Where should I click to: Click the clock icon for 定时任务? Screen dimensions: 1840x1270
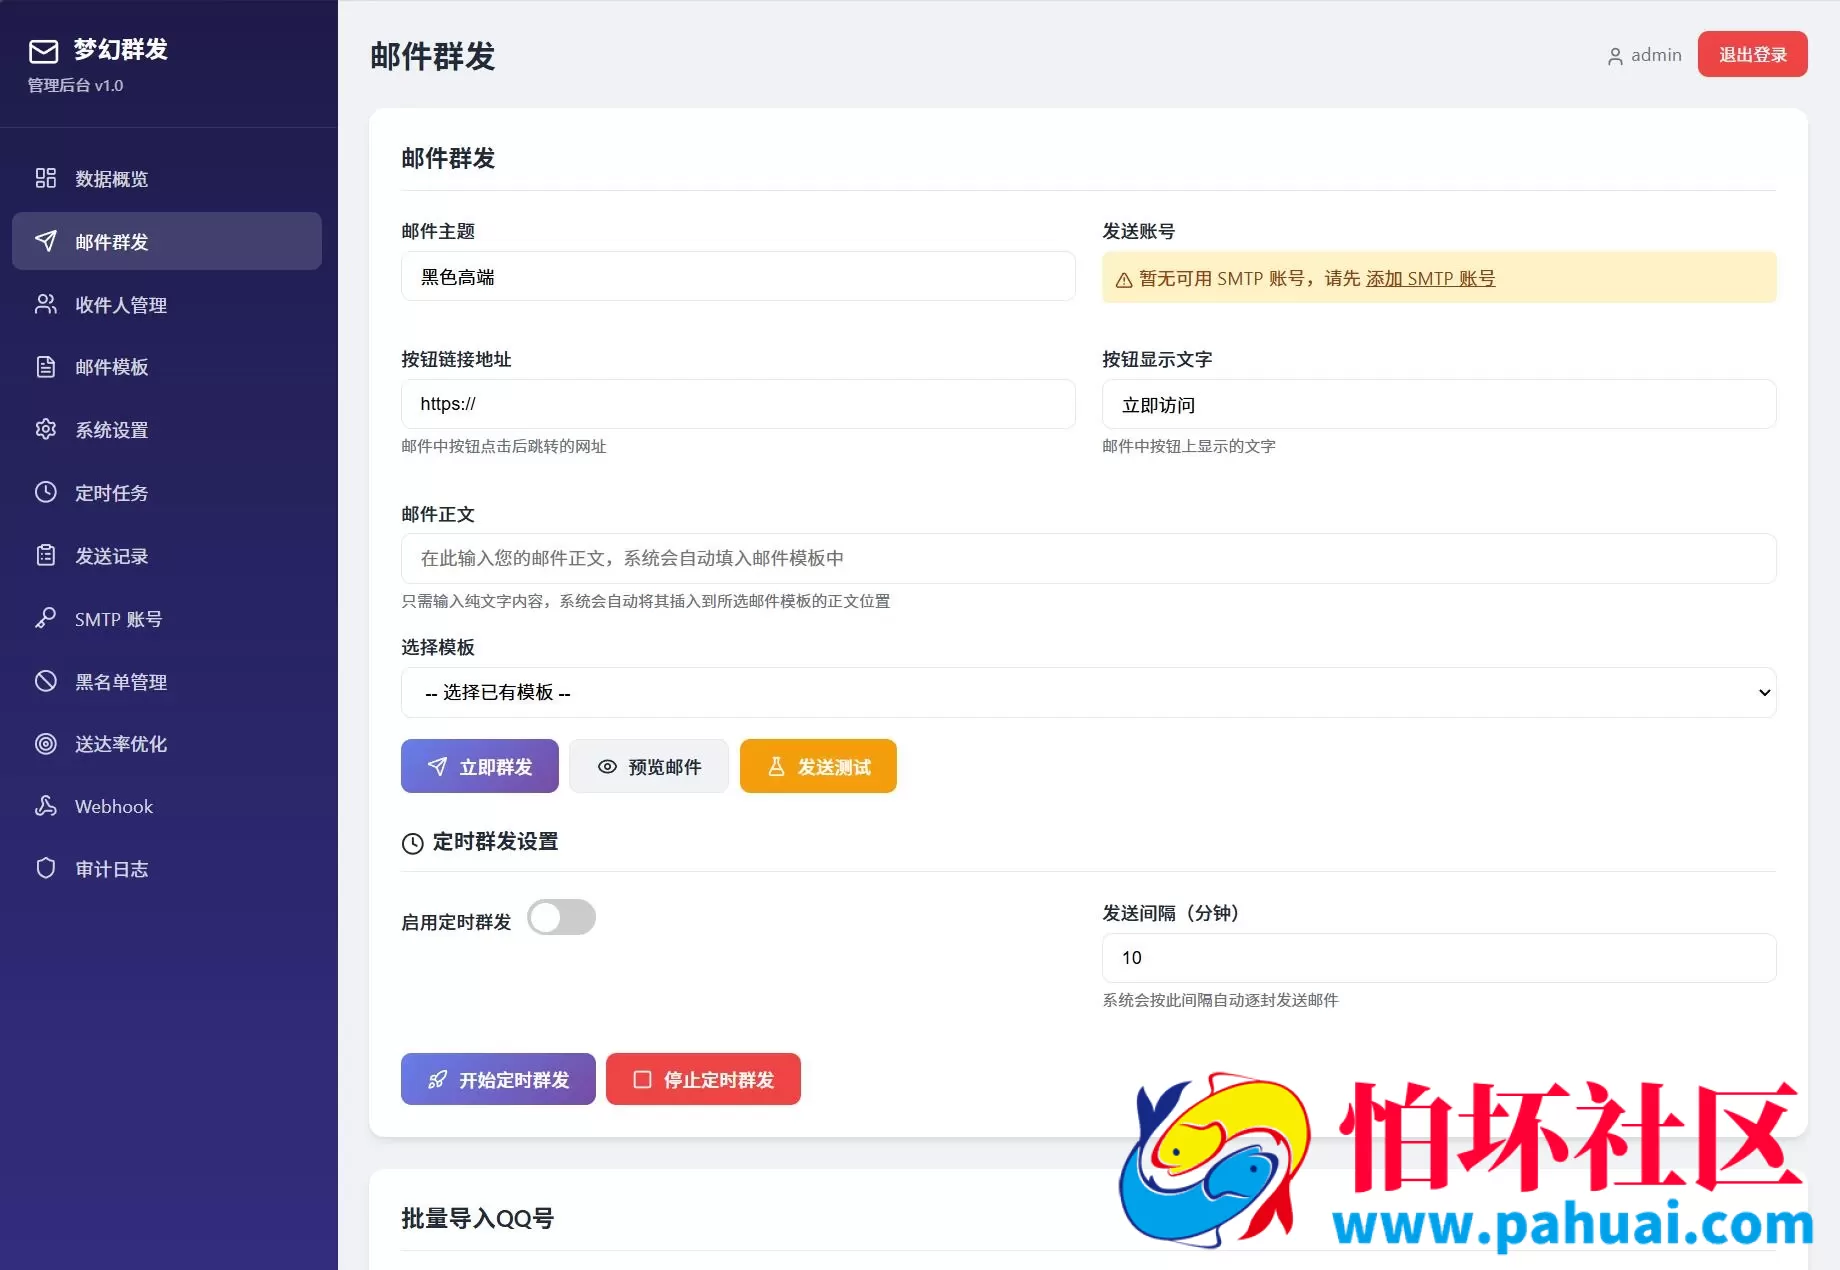point(46,492)
